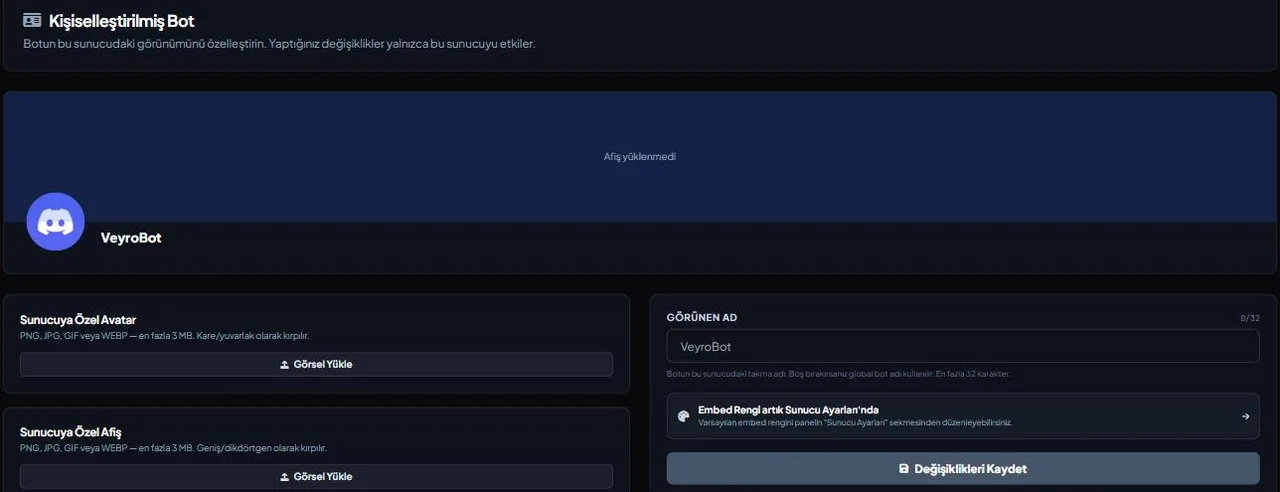Screen dimensions: 1280x492
Task: Click the upload icon in the banner Görsel Yükle button
Action: (284, 477)
